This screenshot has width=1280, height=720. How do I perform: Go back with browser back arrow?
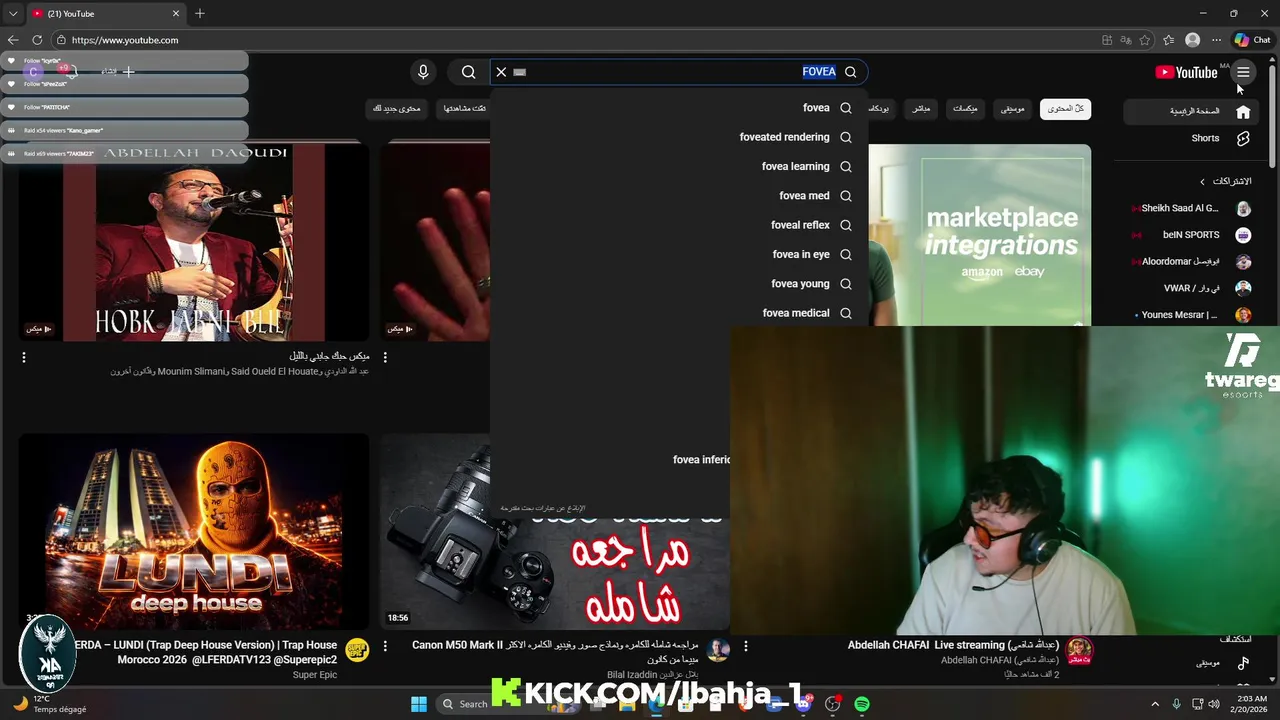(x=13, y=40)
